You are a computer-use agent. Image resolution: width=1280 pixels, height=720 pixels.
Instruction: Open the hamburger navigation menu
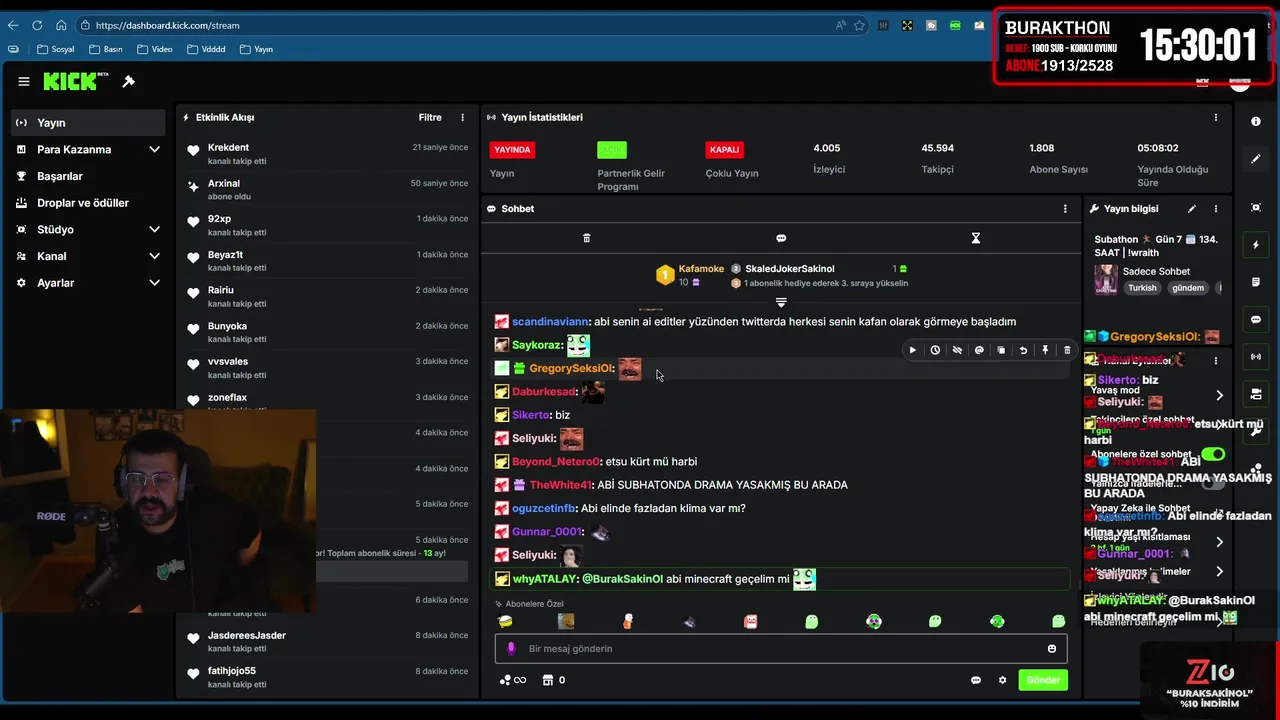(x=24, y=82)
